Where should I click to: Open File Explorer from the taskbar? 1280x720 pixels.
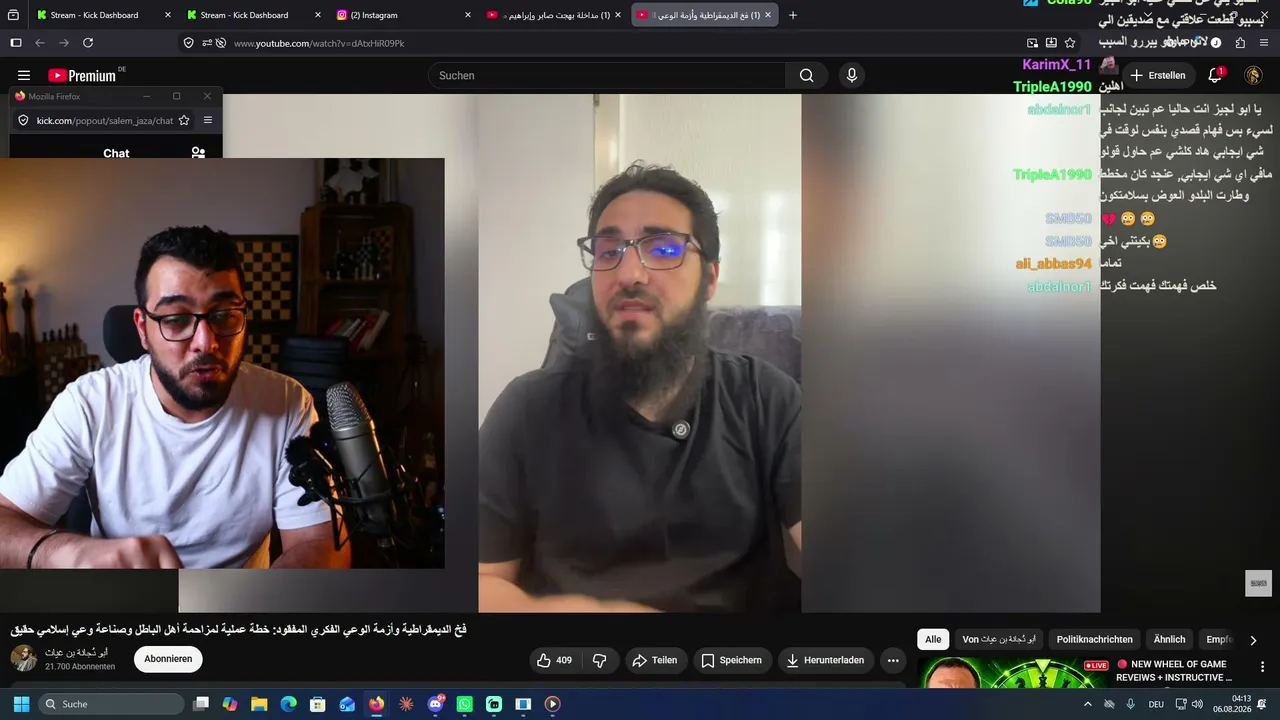pyautogui.click(x=259, y=704)
